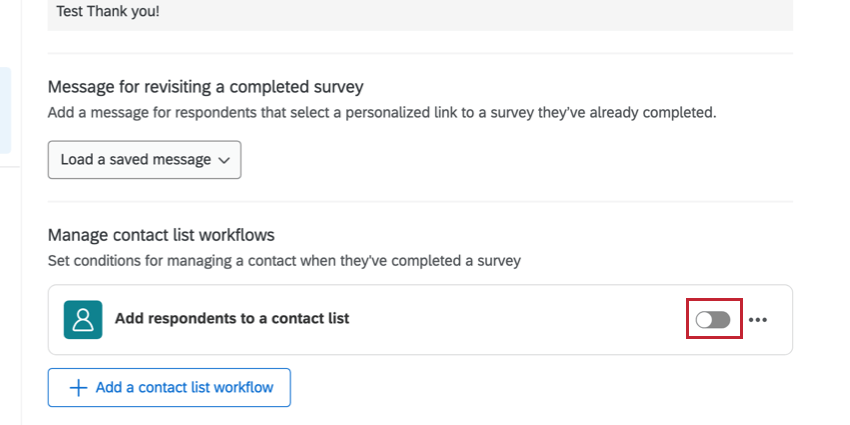This screenshot has width=850, height=425.
Task: Click the Manage contact list workflows heading
Action: [161, 235]
